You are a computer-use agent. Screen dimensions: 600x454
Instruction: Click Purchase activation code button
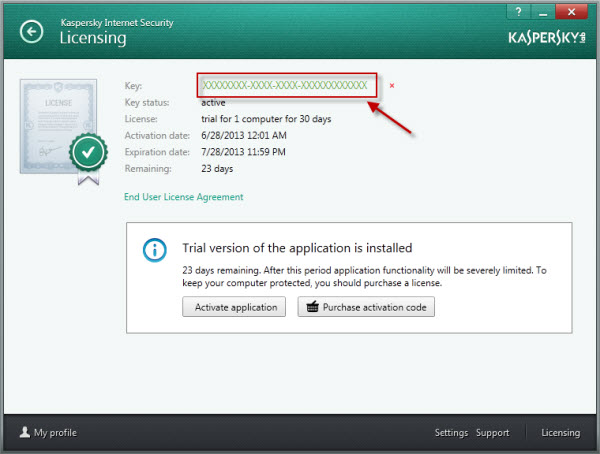tap(366, 307)
